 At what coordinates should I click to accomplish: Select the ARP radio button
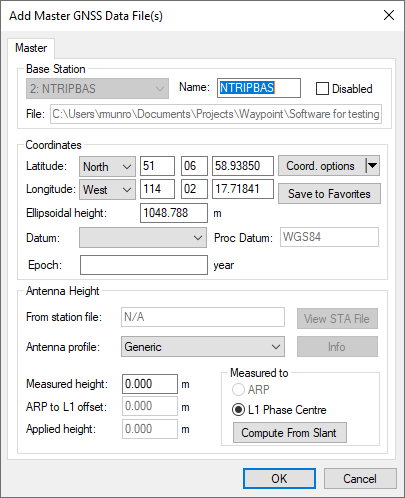click(238, 389)
